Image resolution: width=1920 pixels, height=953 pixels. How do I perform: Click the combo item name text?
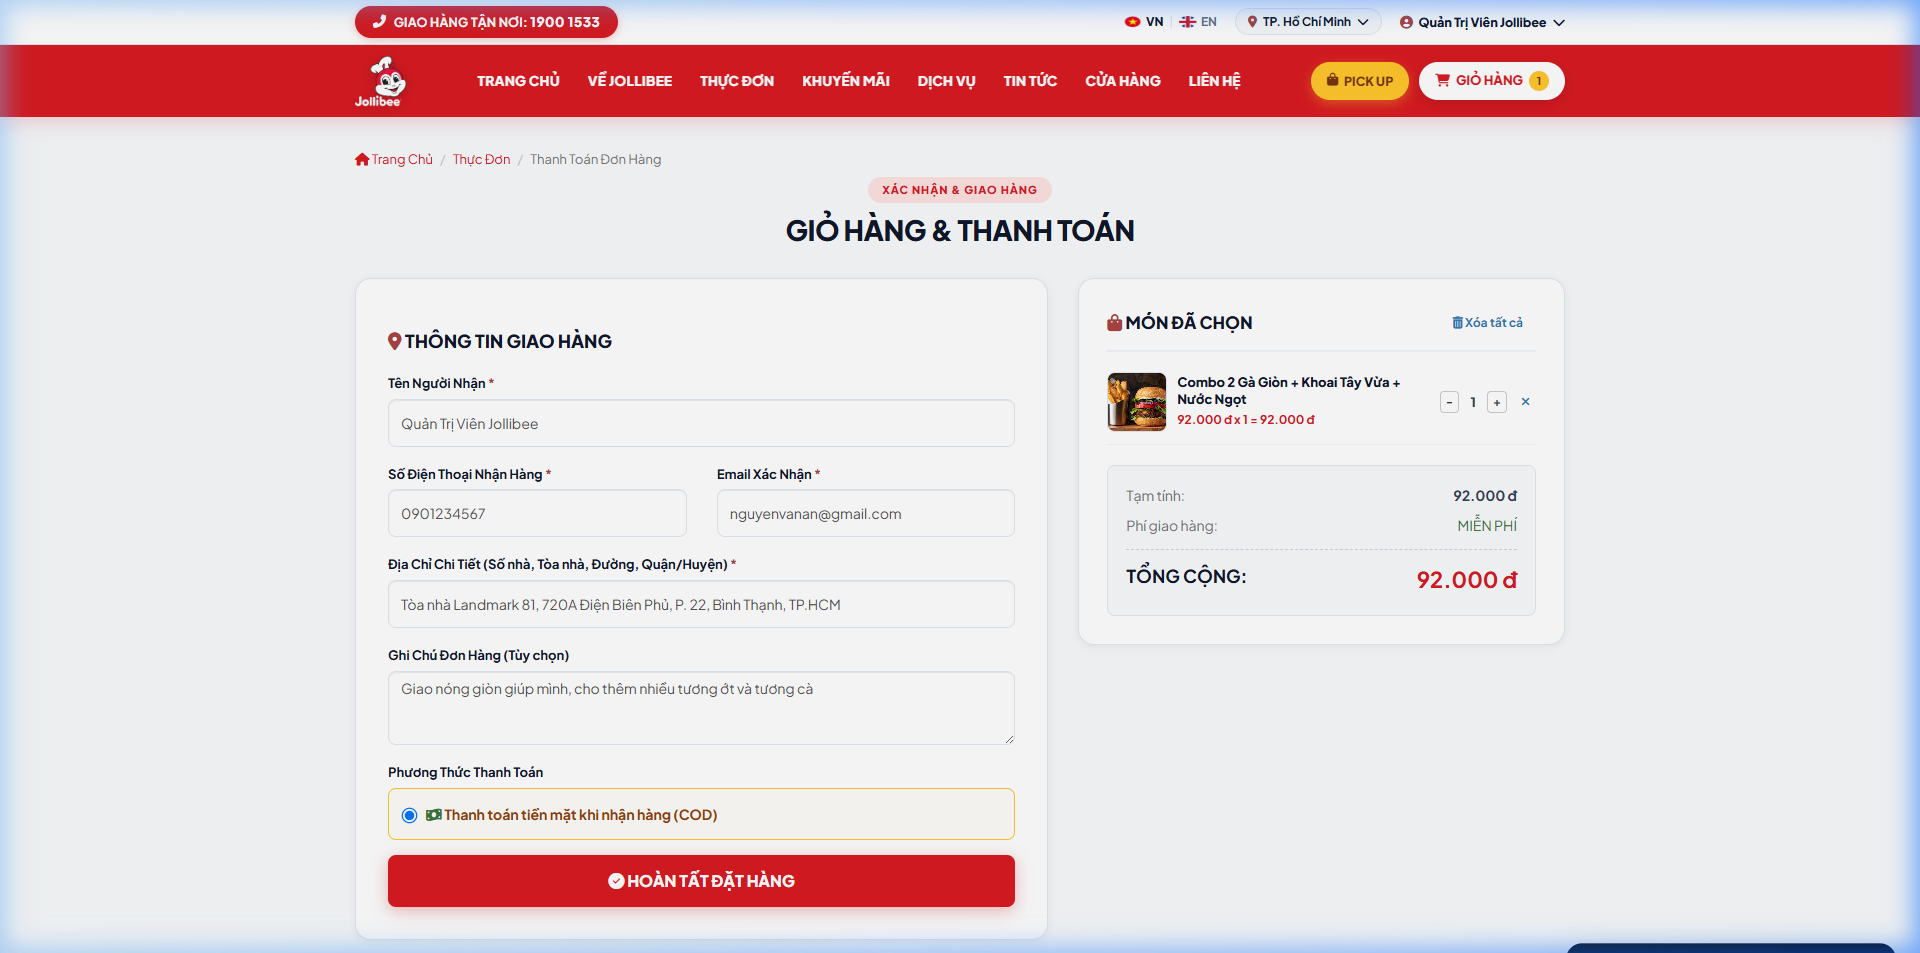coord(1288,391)
